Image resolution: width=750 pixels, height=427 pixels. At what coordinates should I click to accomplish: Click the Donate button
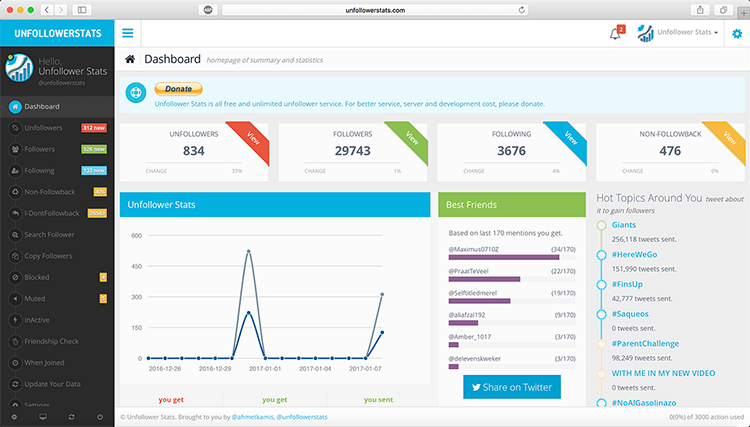click(x=178, y=89)
